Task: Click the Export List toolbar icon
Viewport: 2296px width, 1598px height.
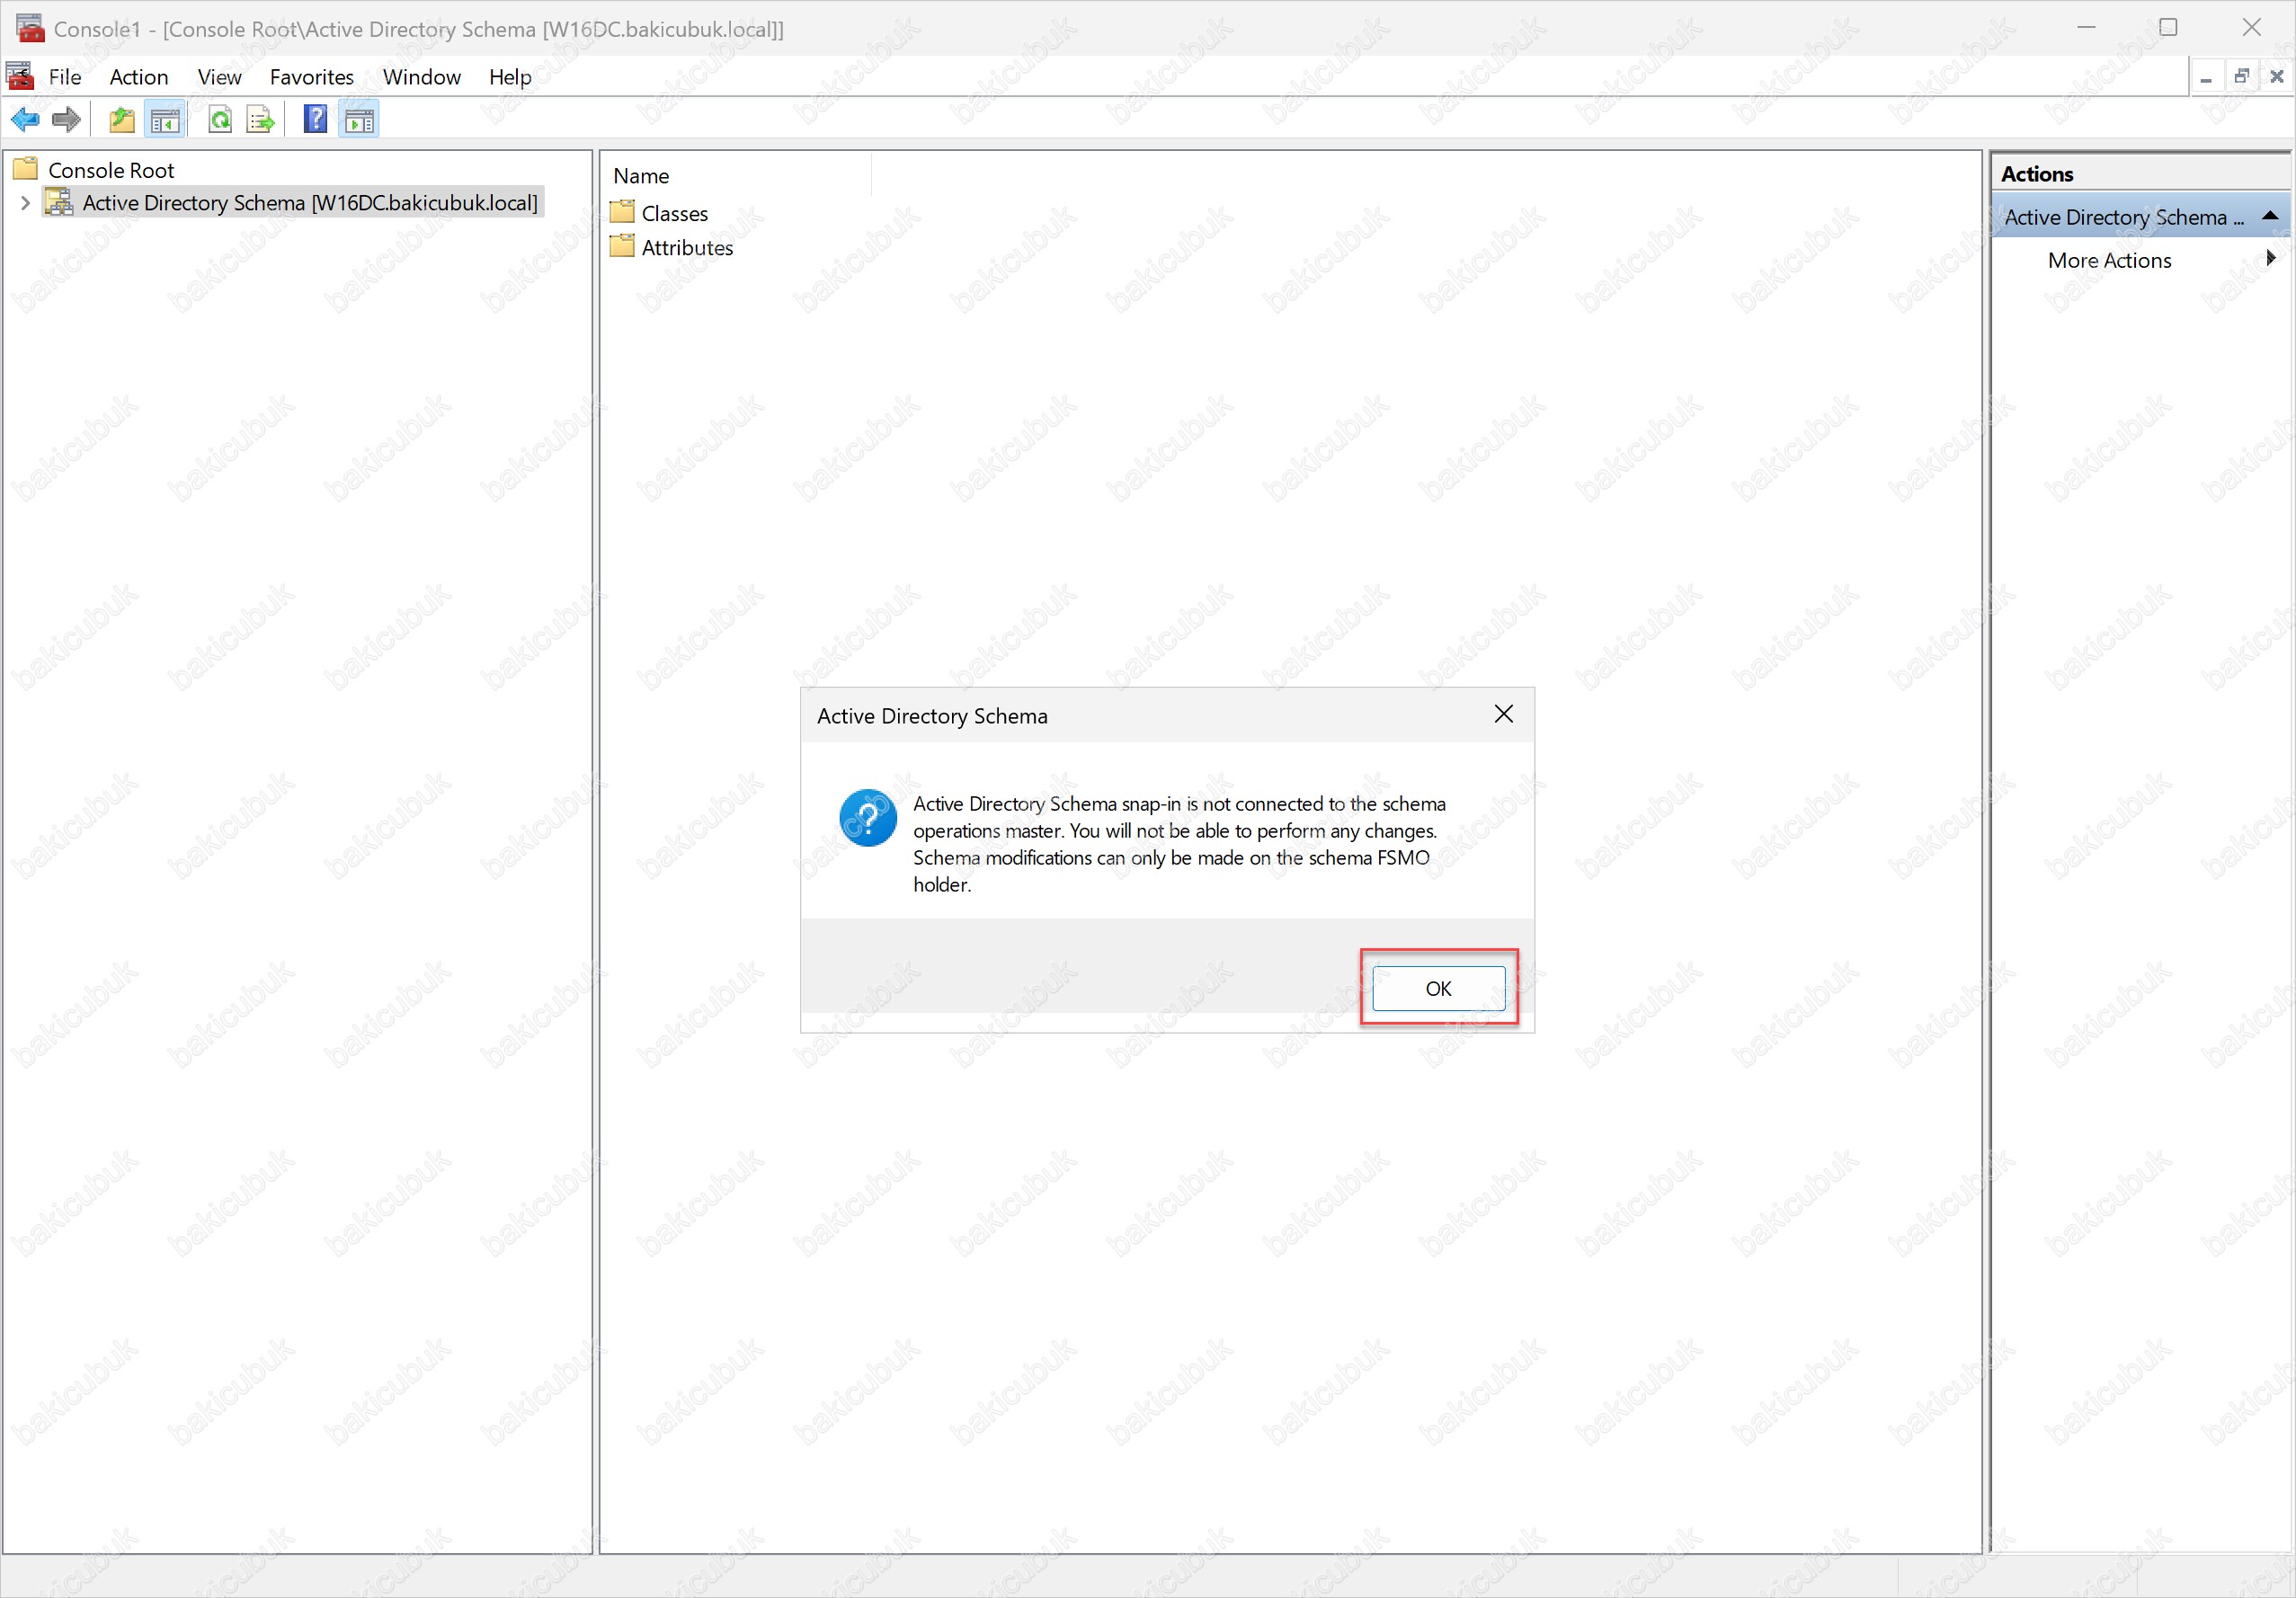Action: coord(261,120)
